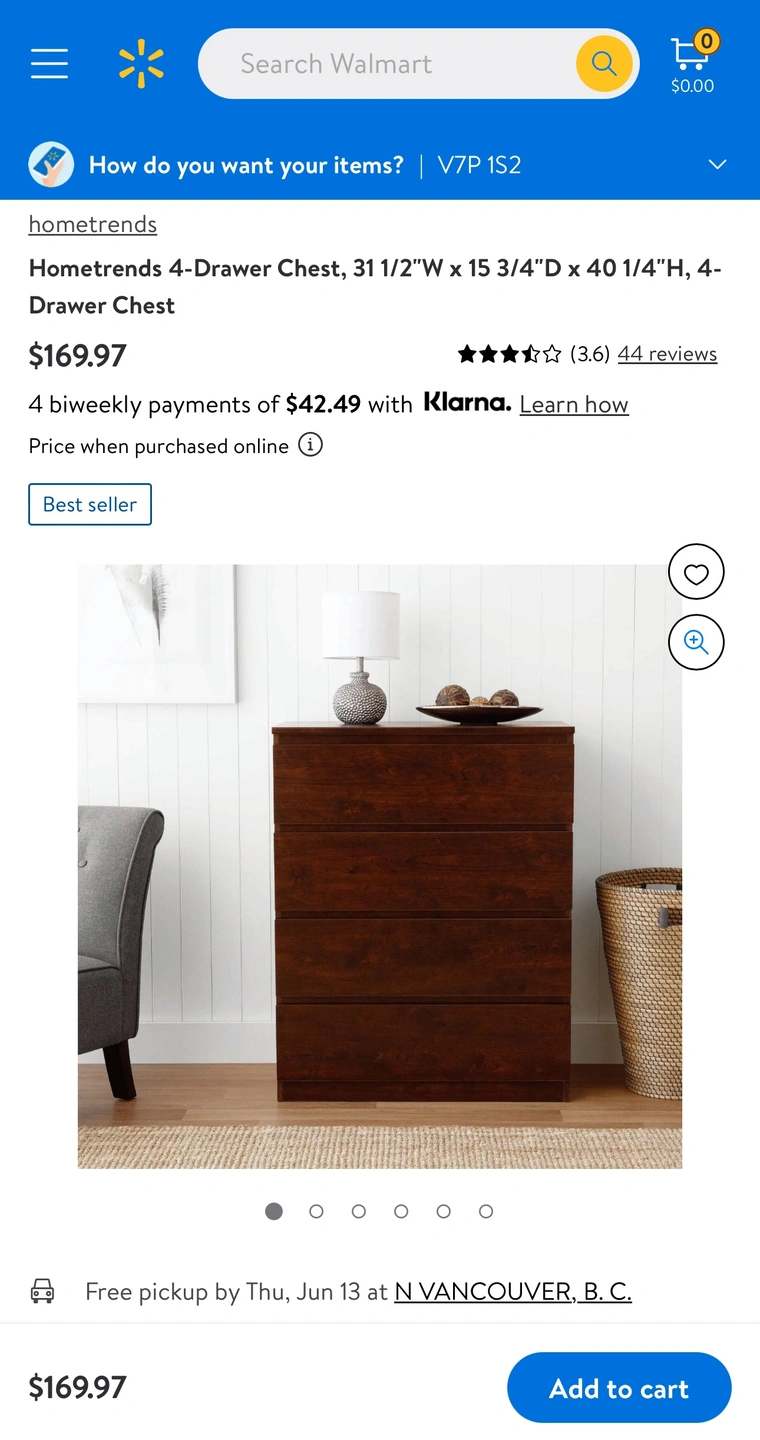The height and width of the screenshot is (1440, 760).
Task: Add item to favorites with heart icon
Action: coord(696,572)
